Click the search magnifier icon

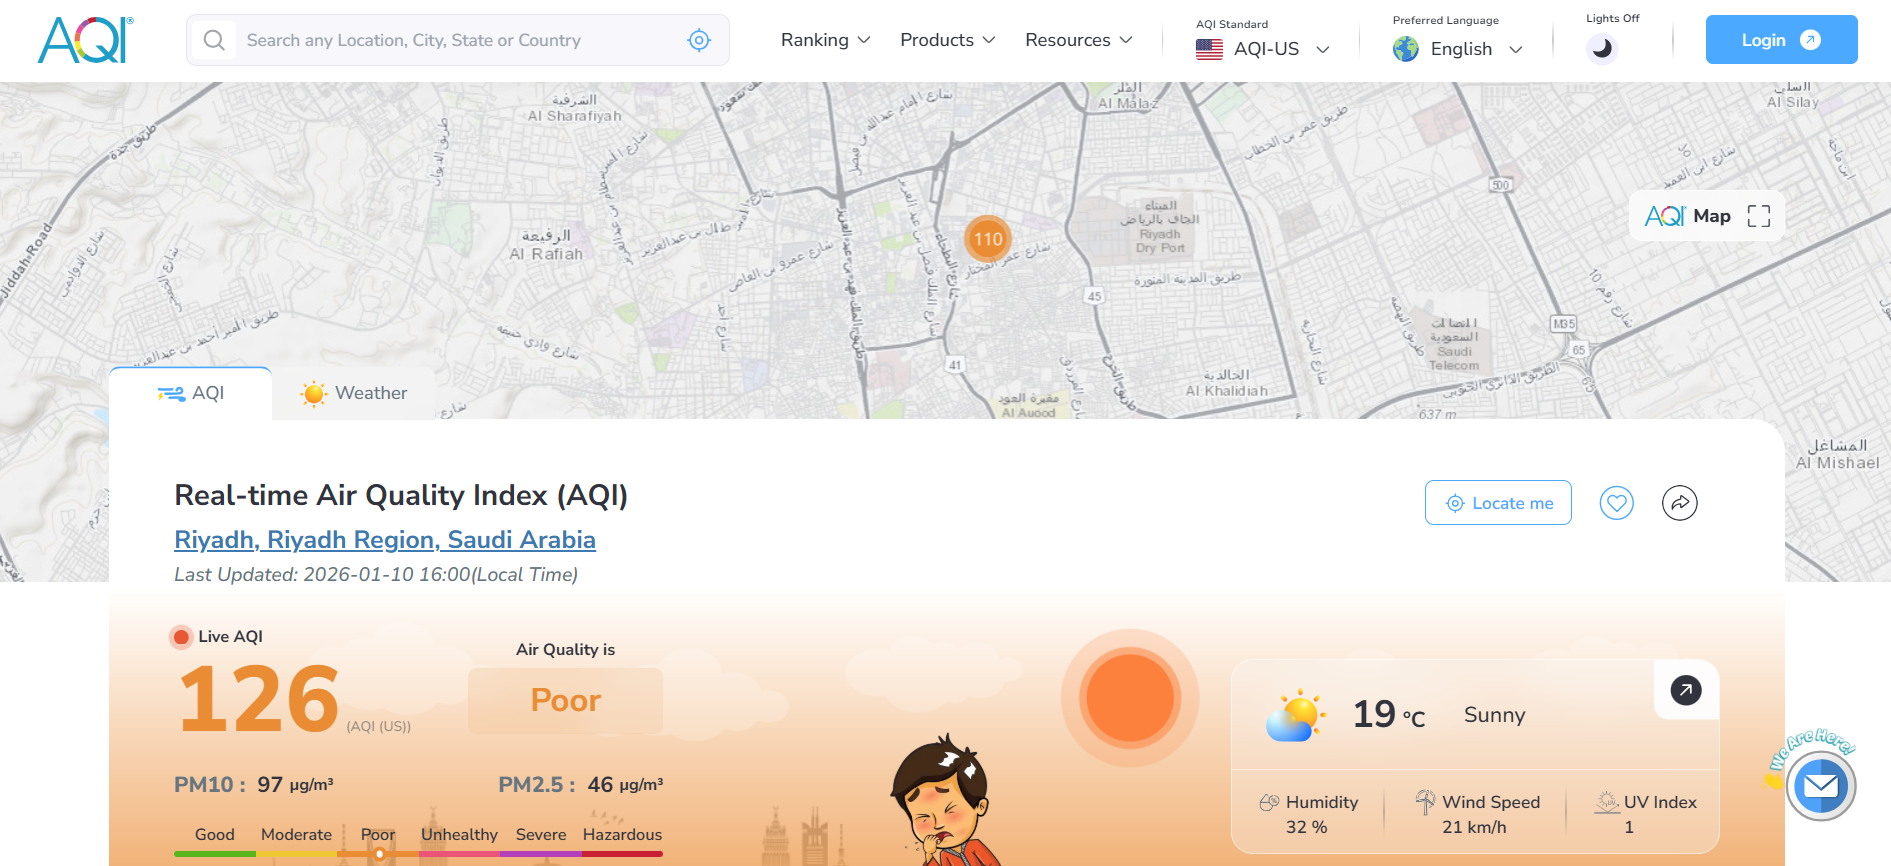214,40
